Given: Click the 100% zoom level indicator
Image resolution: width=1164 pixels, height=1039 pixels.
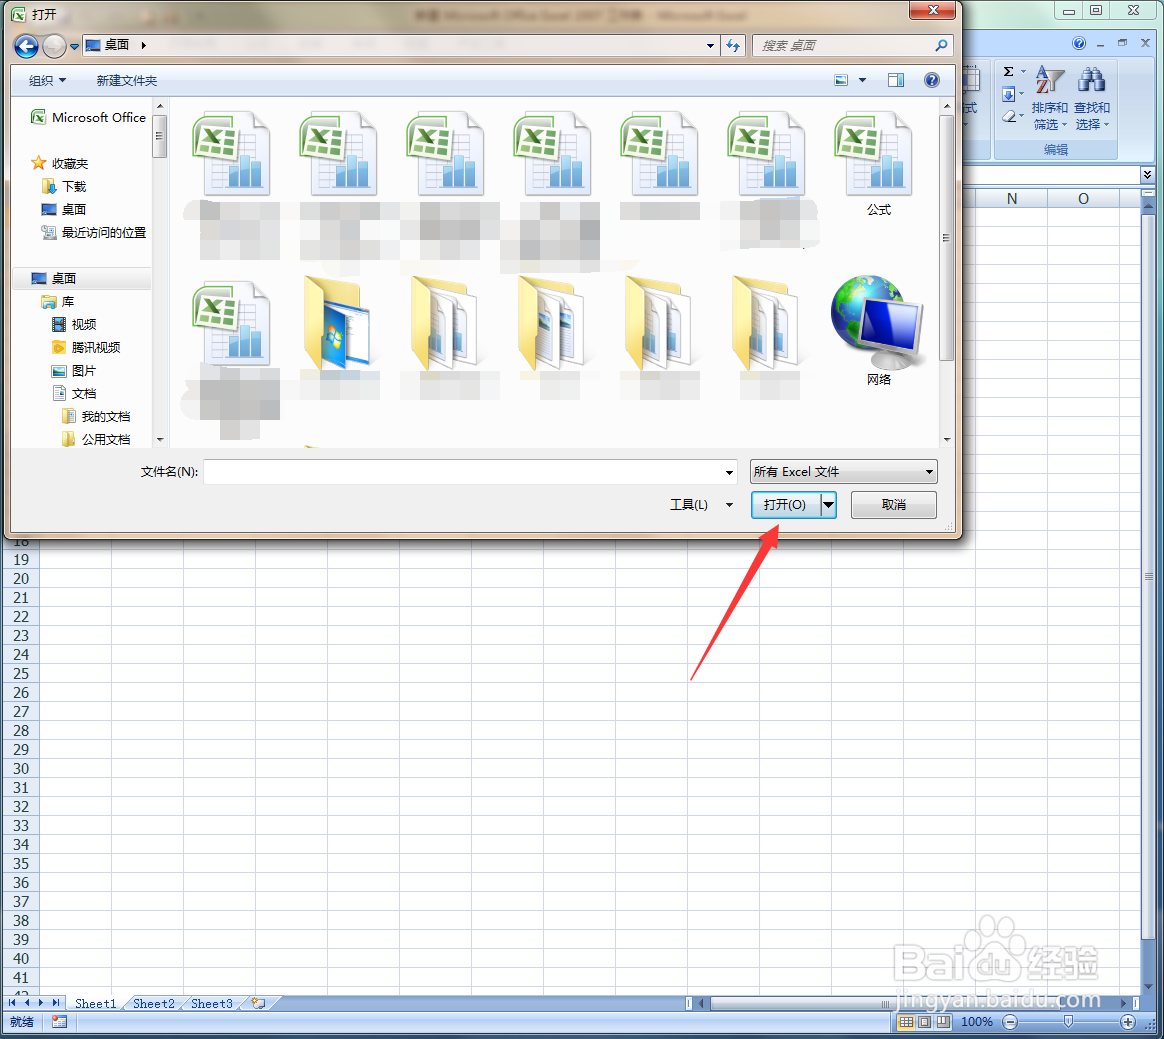Looking at the screenshot, I should click(977, 1022).
